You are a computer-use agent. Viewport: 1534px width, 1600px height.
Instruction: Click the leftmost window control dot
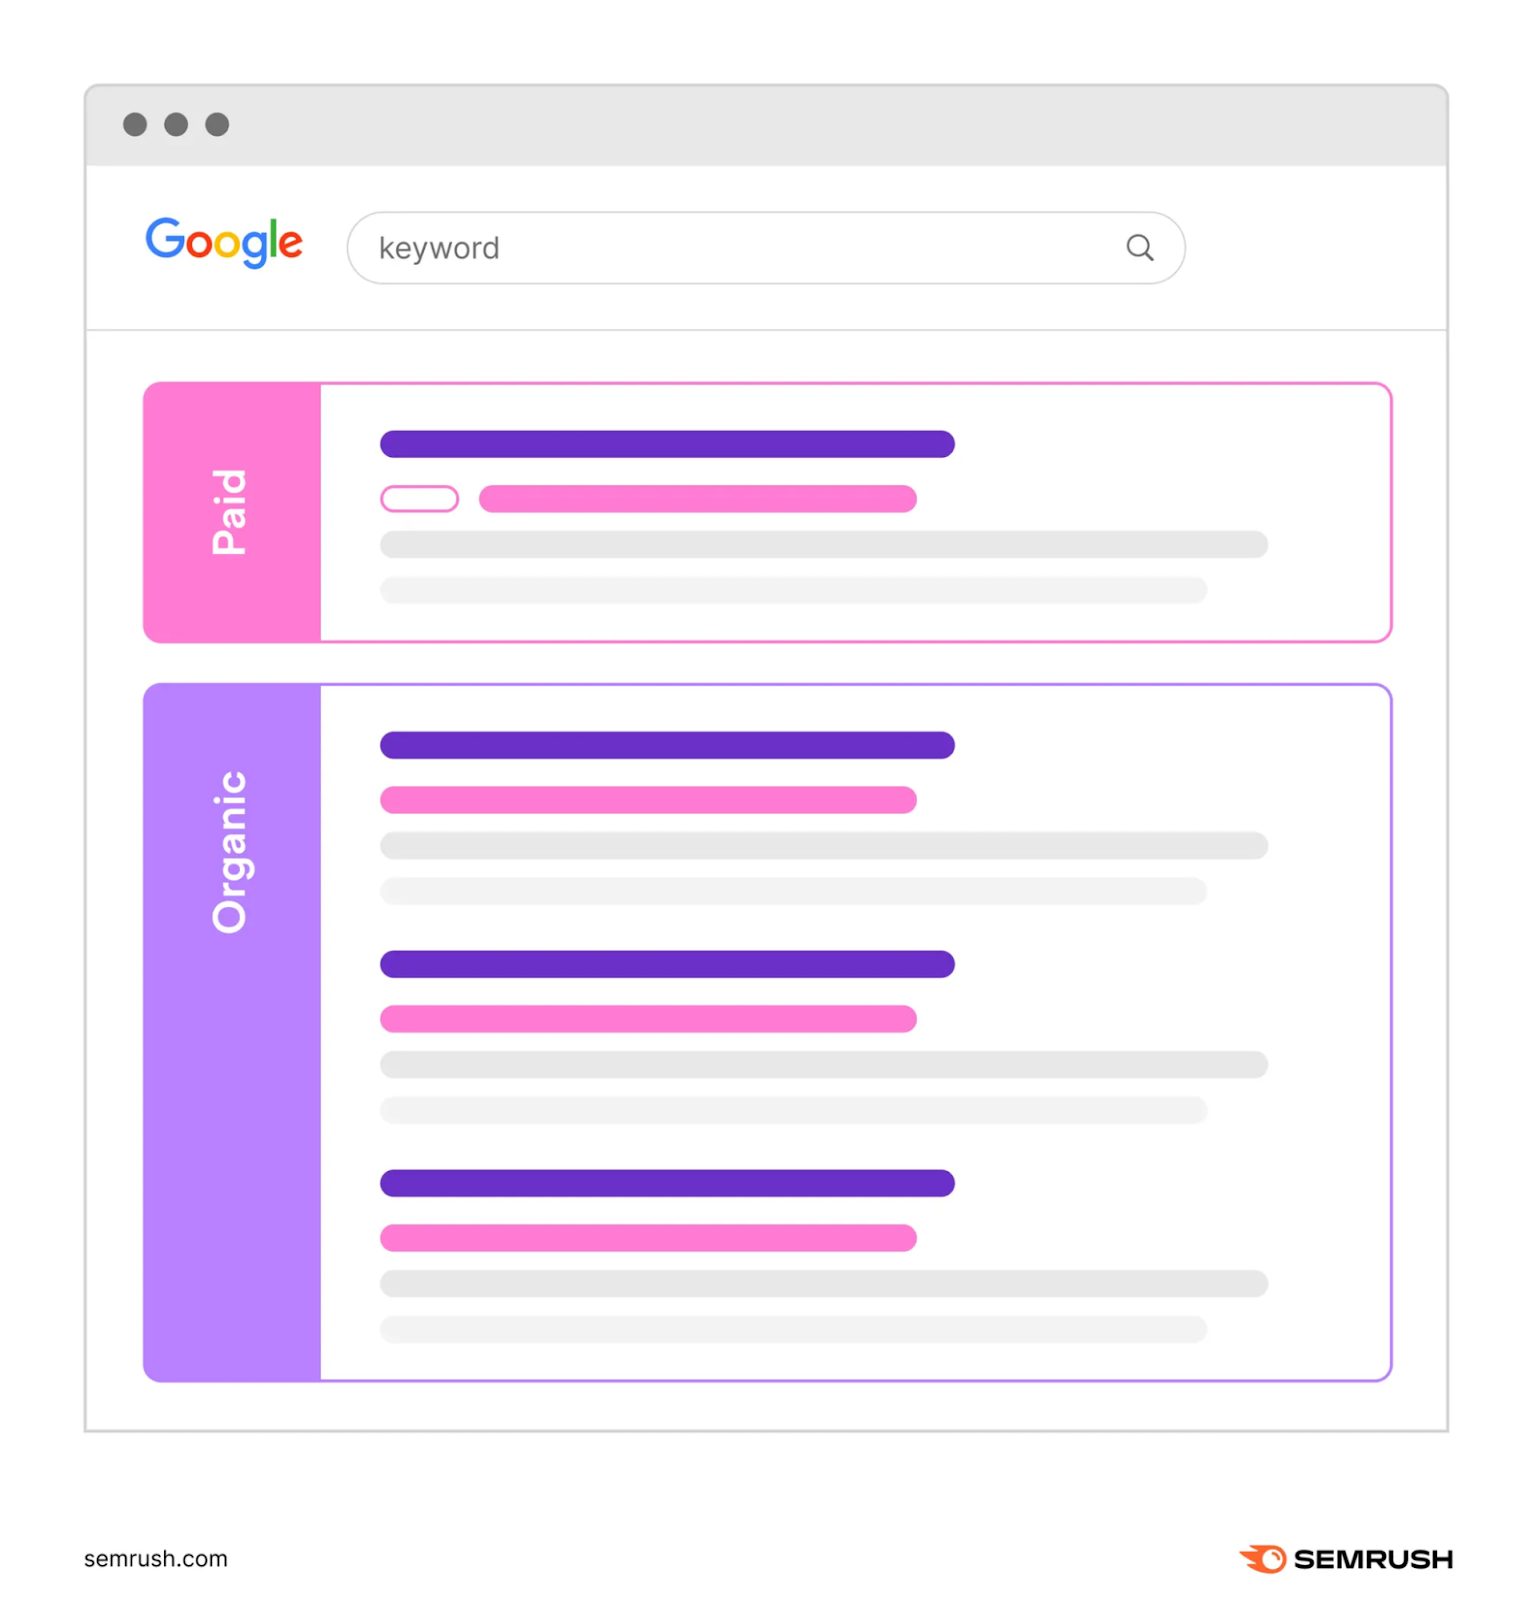coord(135,124)
